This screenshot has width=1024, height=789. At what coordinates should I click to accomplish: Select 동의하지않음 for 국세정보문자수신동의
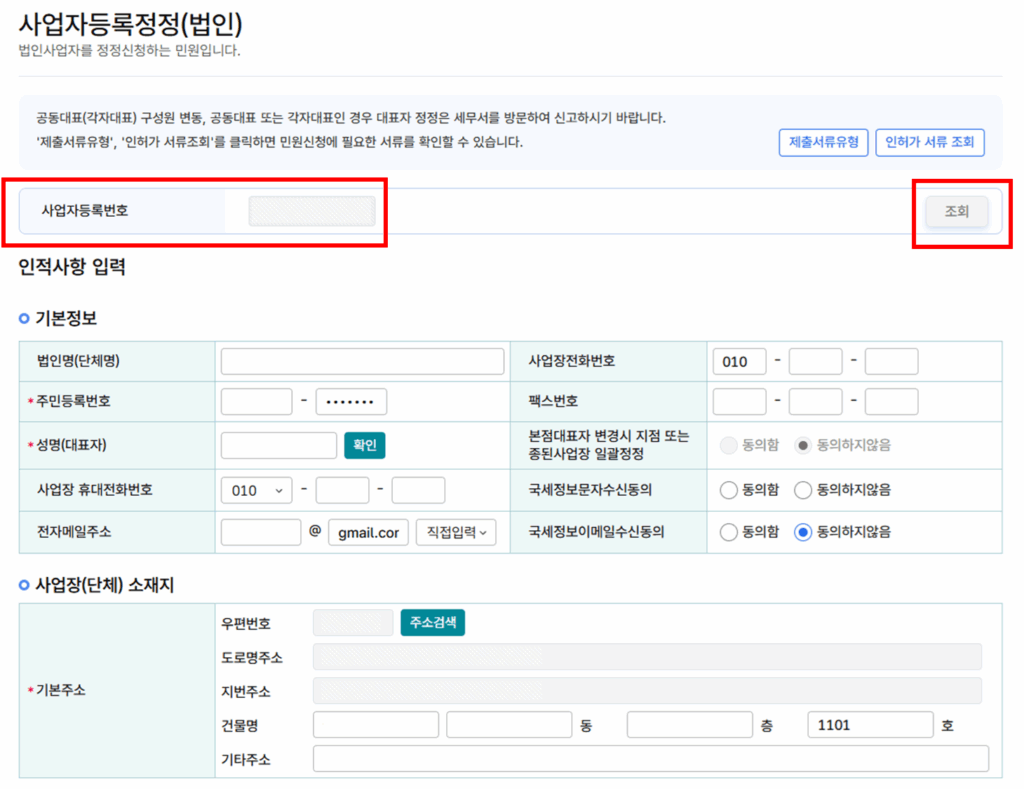[x=802, y=490]
